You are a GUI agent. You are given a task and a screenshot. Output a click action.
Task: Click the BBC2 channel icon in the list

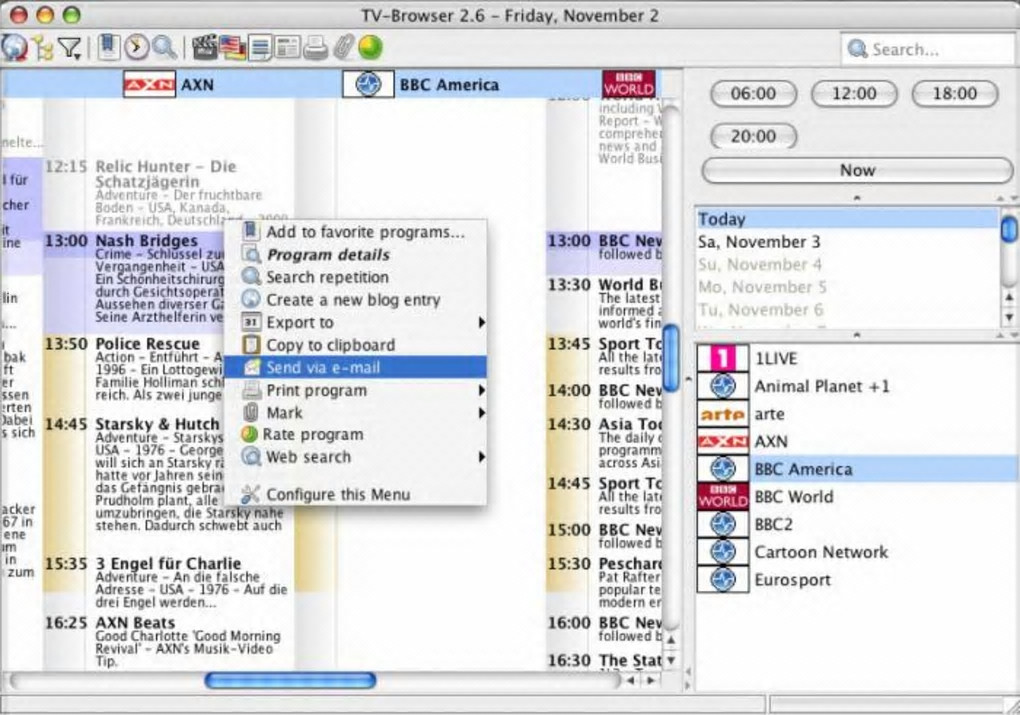(722, 524)
